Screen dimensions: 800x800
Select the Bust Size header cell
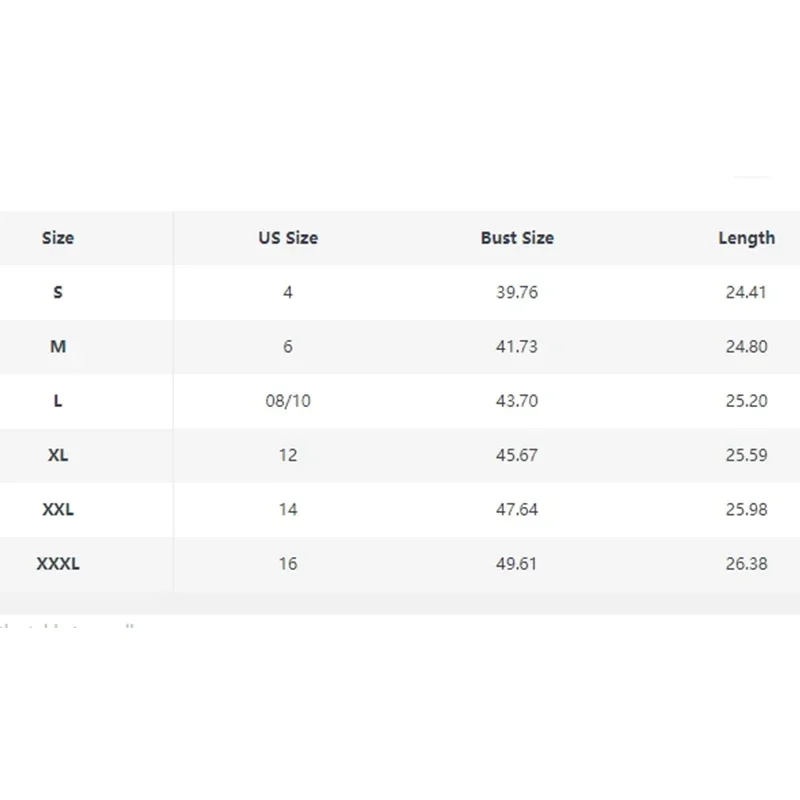tap(517, 238)
